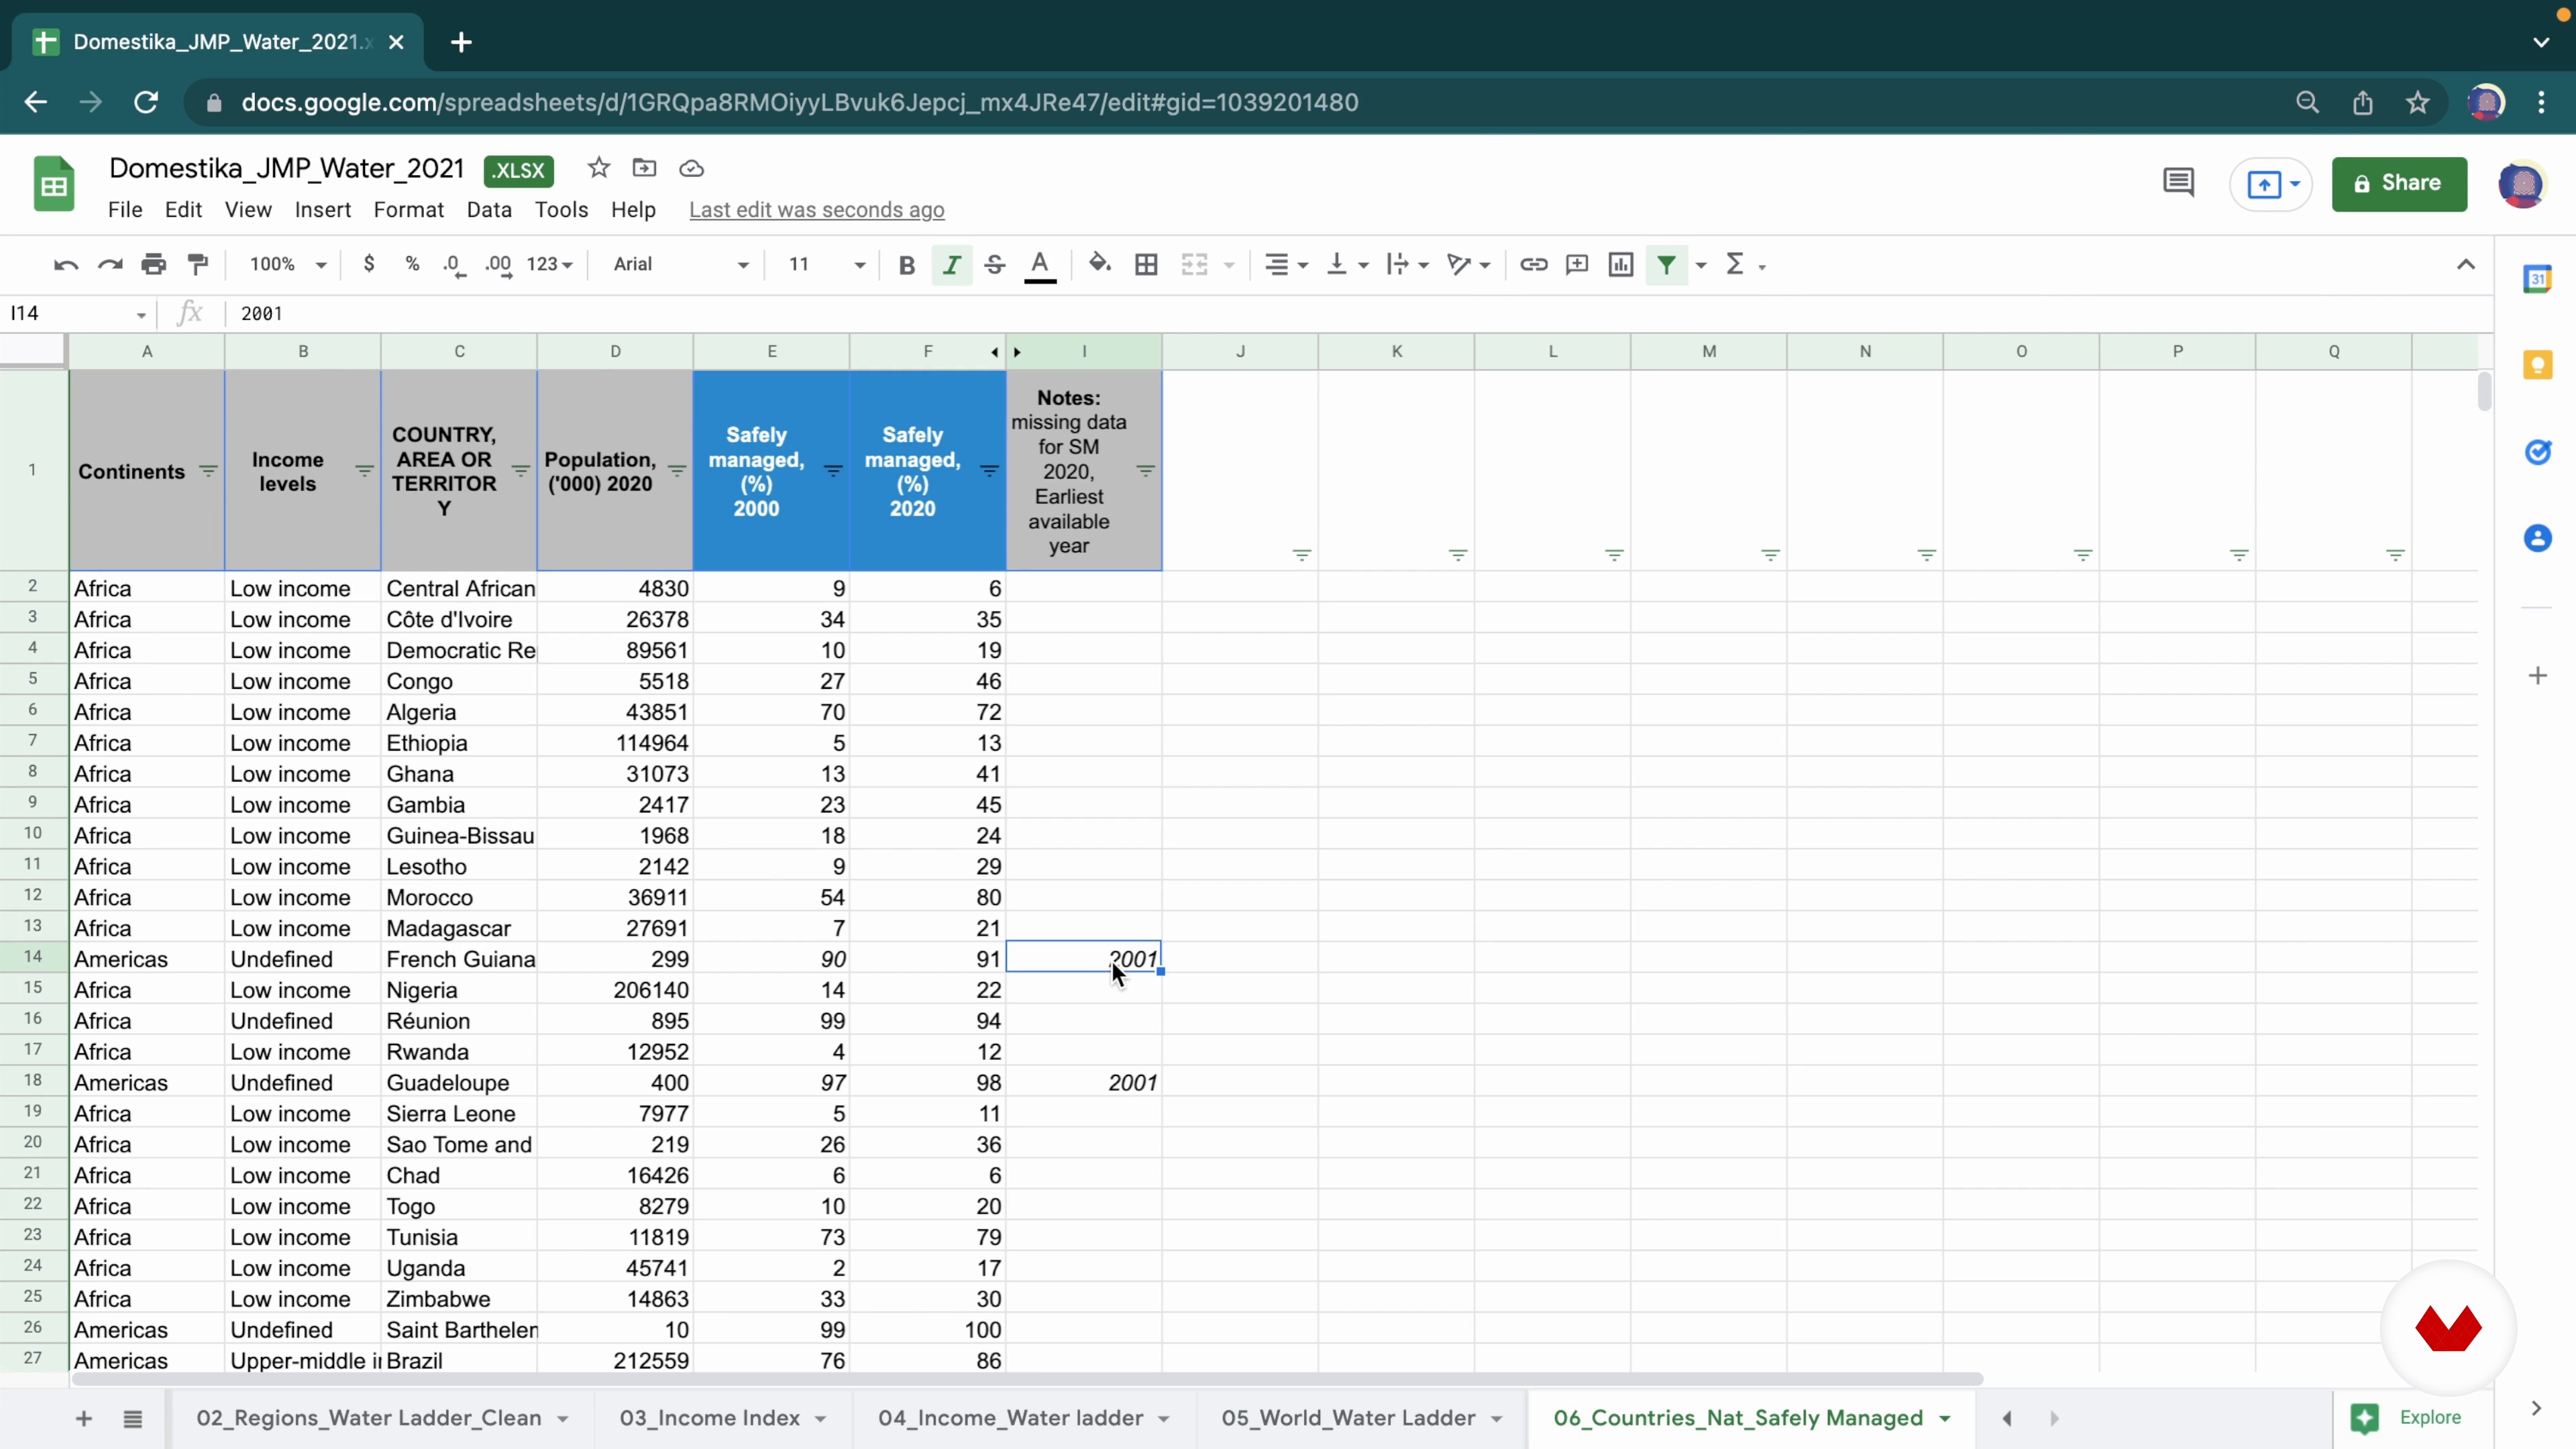The width and height of the screenshot is (2576, 1449).
Task: Click the insert link icon
Action: coord(1533,264)
